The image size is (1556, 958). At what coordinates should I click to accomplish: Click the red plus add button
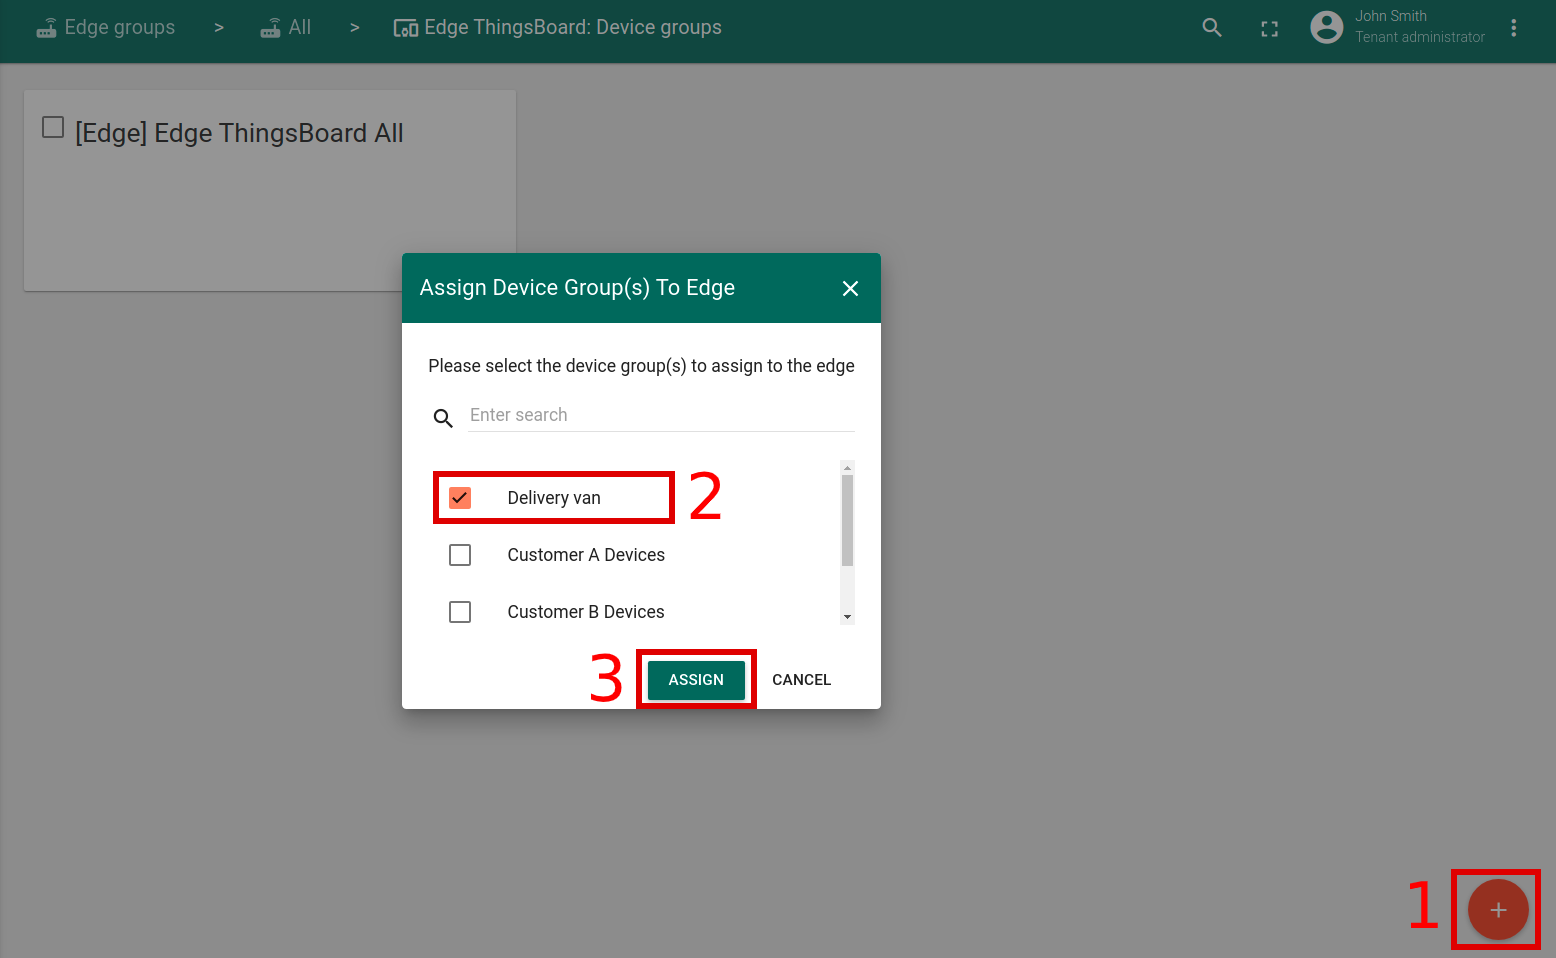point(1497,910)
